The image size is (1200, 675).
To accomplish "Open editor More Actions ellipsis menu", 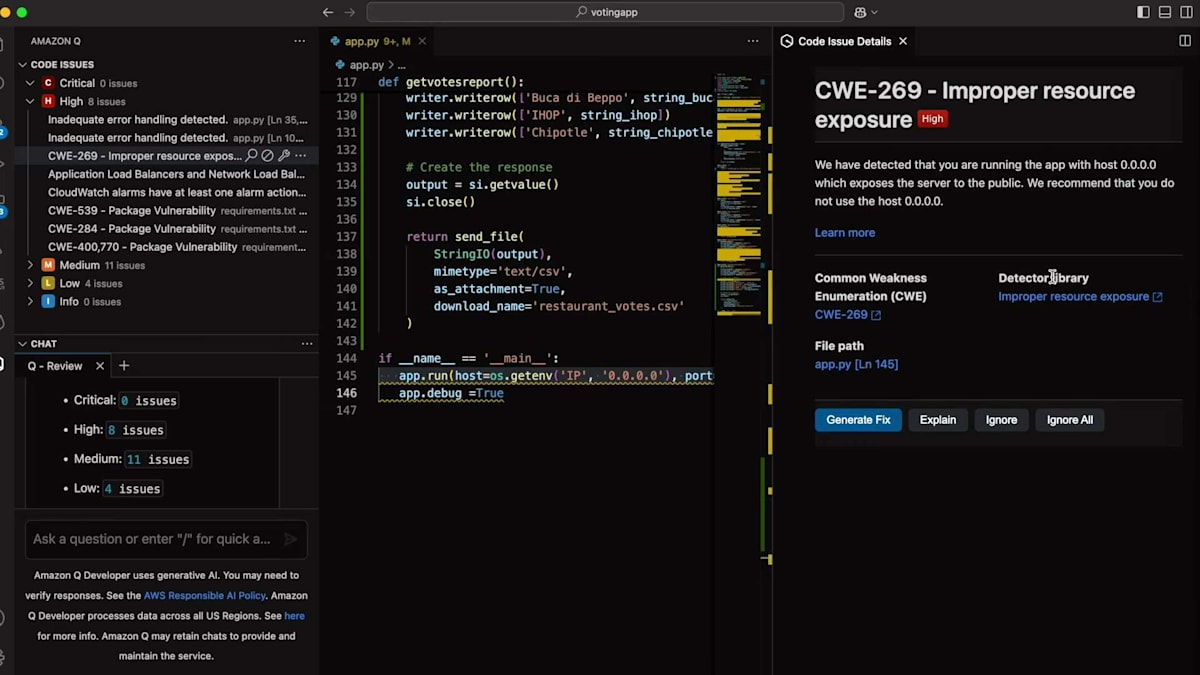I will (x=753, y=41).
